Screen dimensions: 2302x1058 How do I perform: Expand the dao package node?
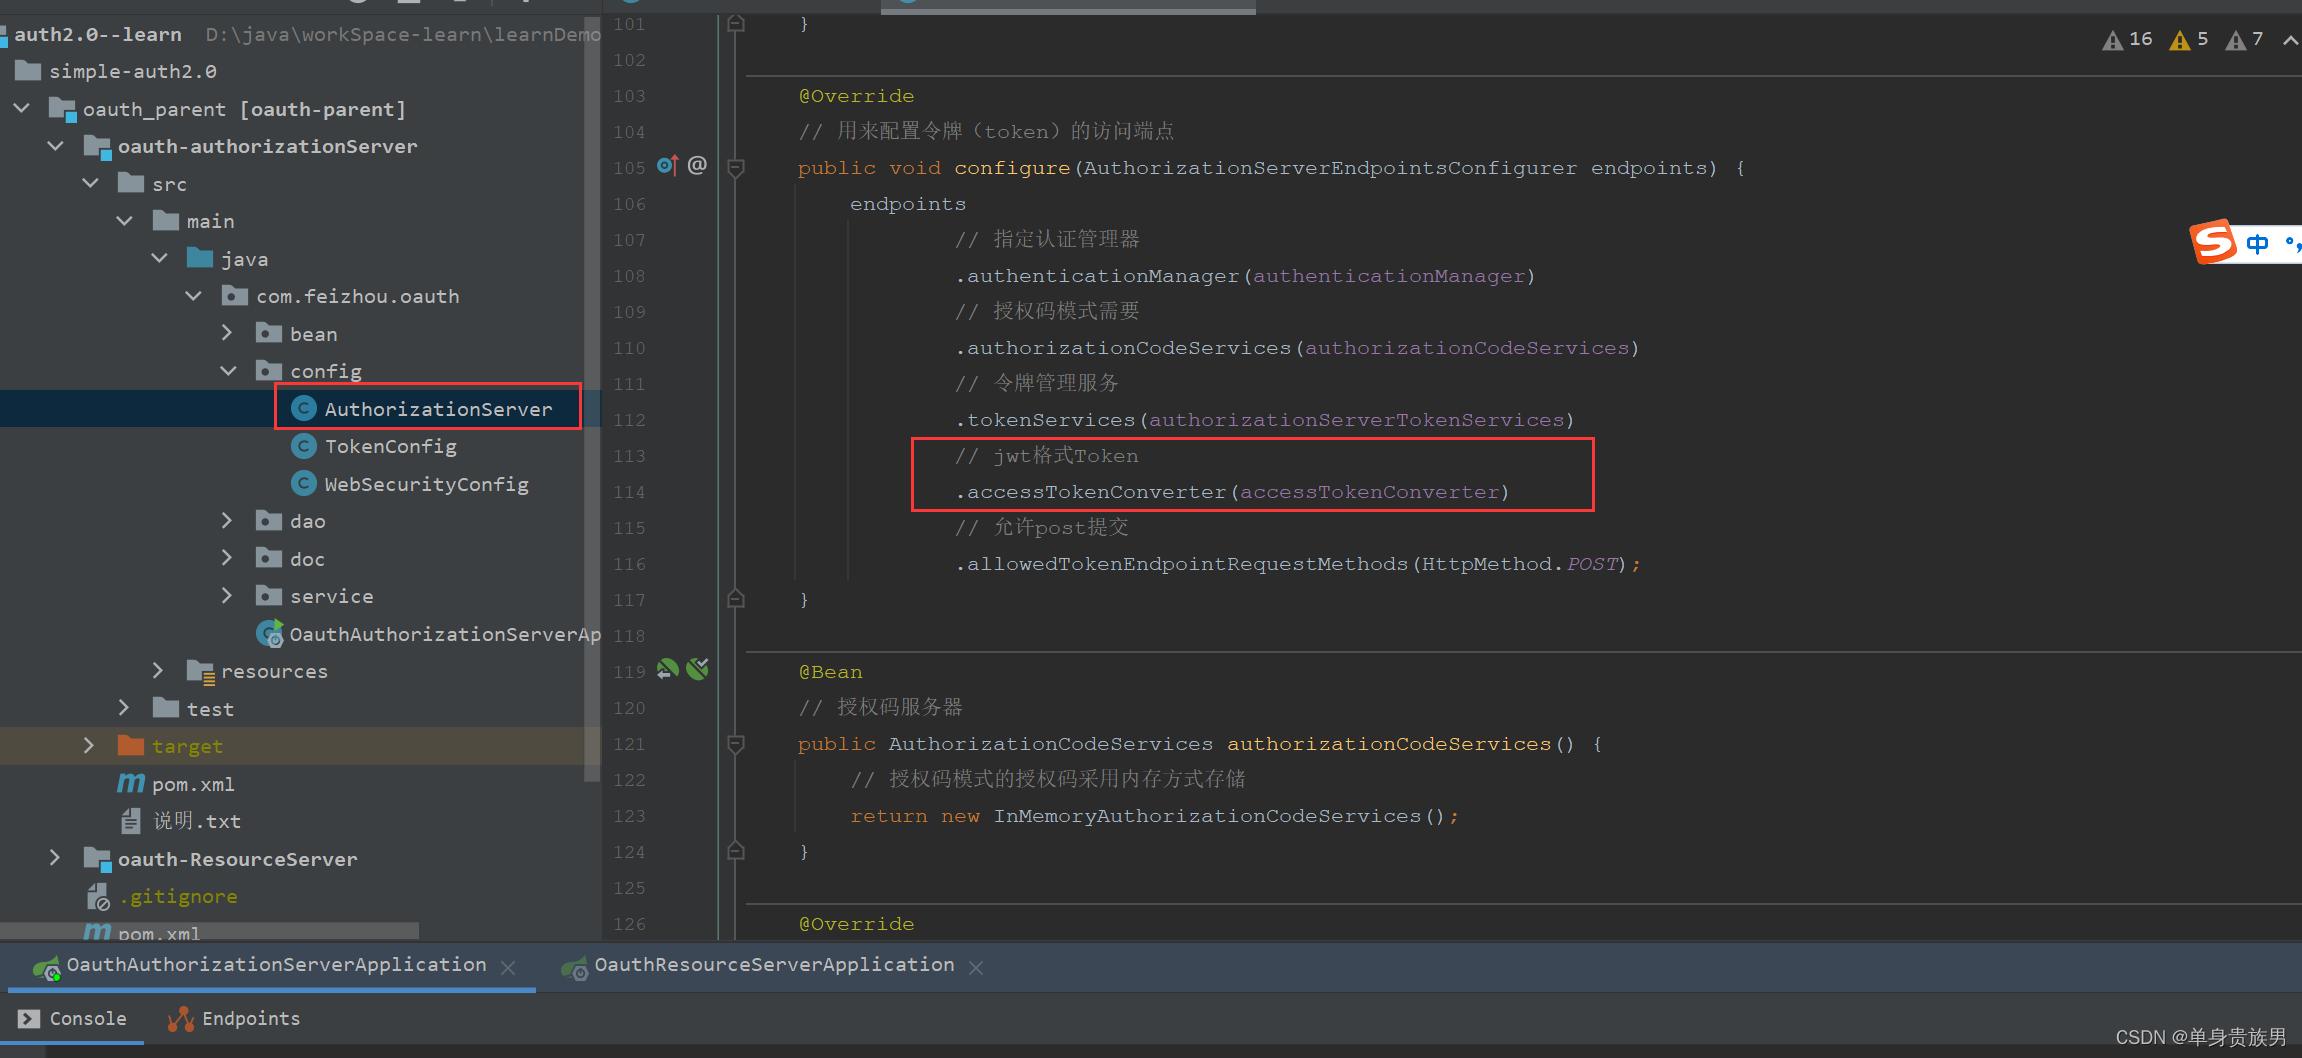[x=227, y=520]
